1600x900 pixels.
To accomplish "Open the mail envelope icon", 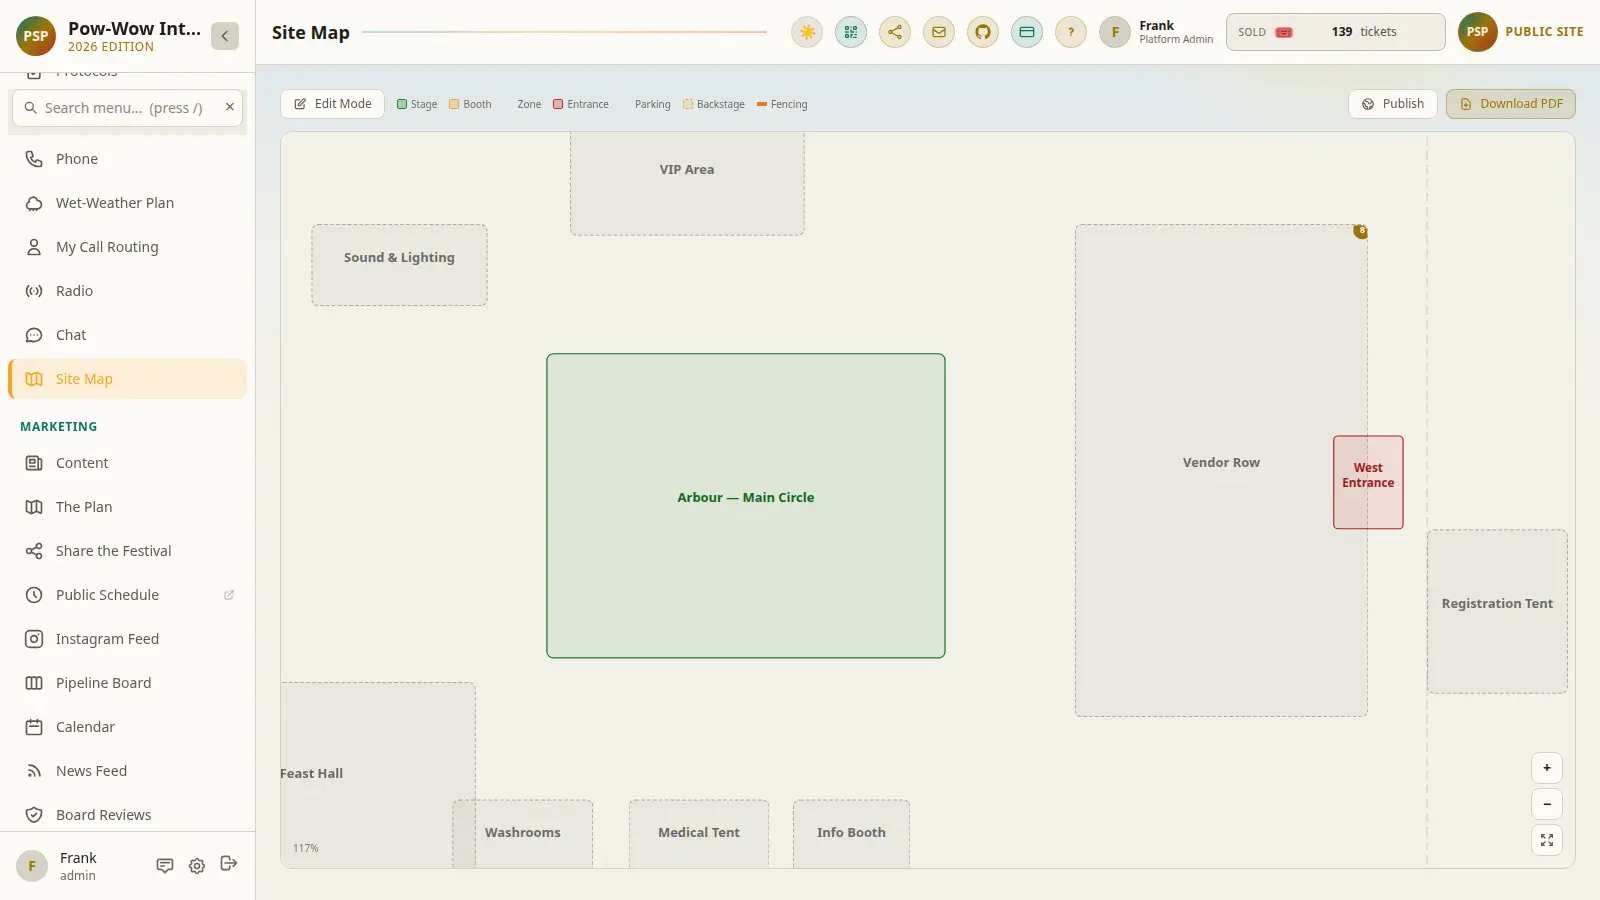I will (939, 32).
